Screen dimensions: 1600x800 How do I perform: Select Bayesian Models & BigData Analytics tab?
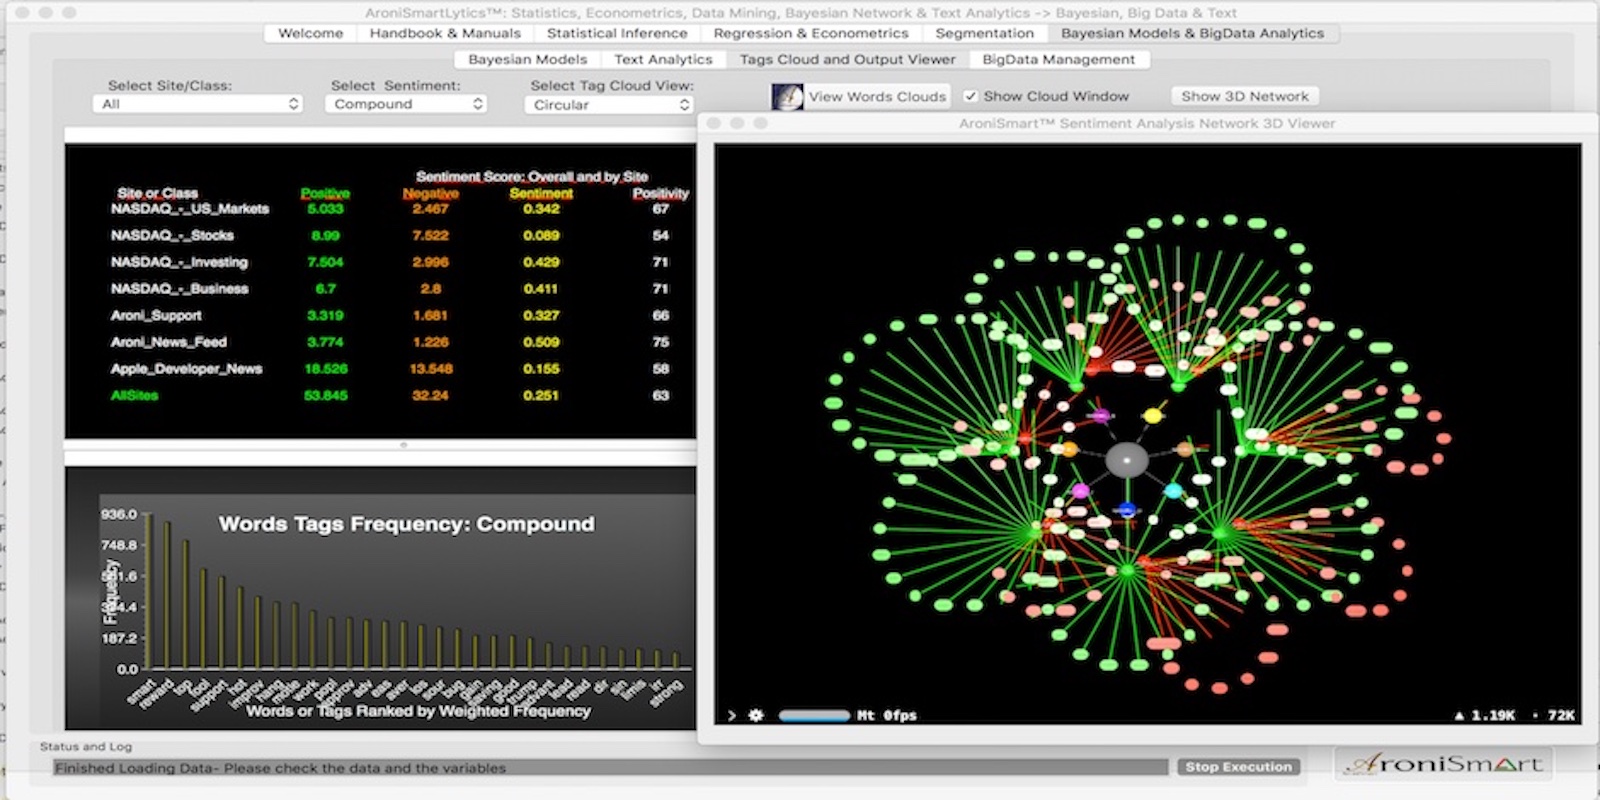(1192, 33)
